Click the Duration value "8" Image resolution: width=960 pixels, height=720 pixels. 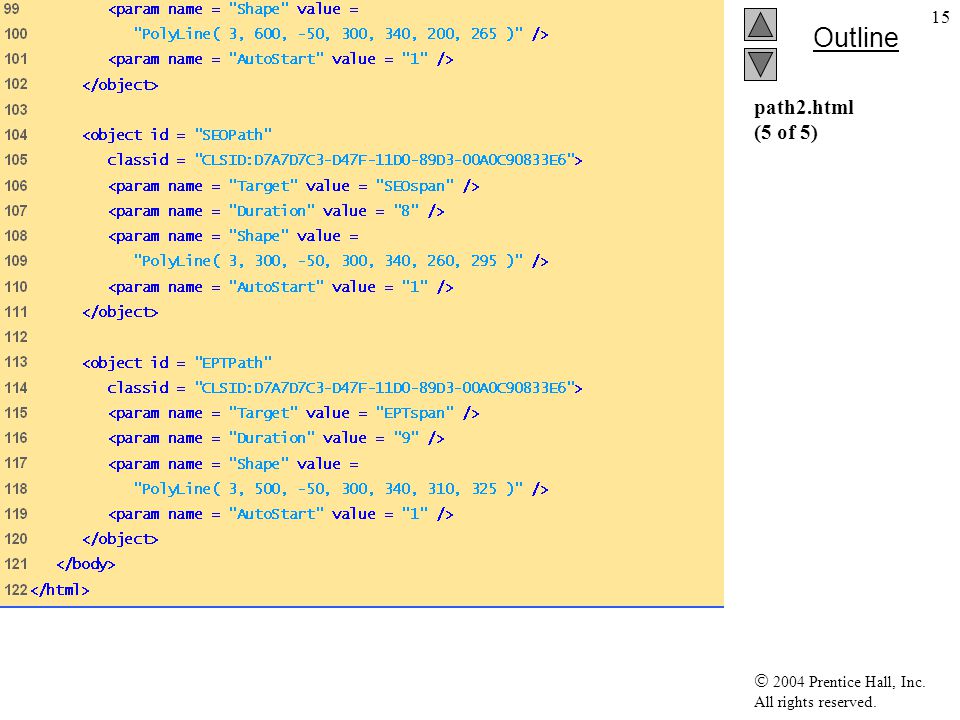407,211
